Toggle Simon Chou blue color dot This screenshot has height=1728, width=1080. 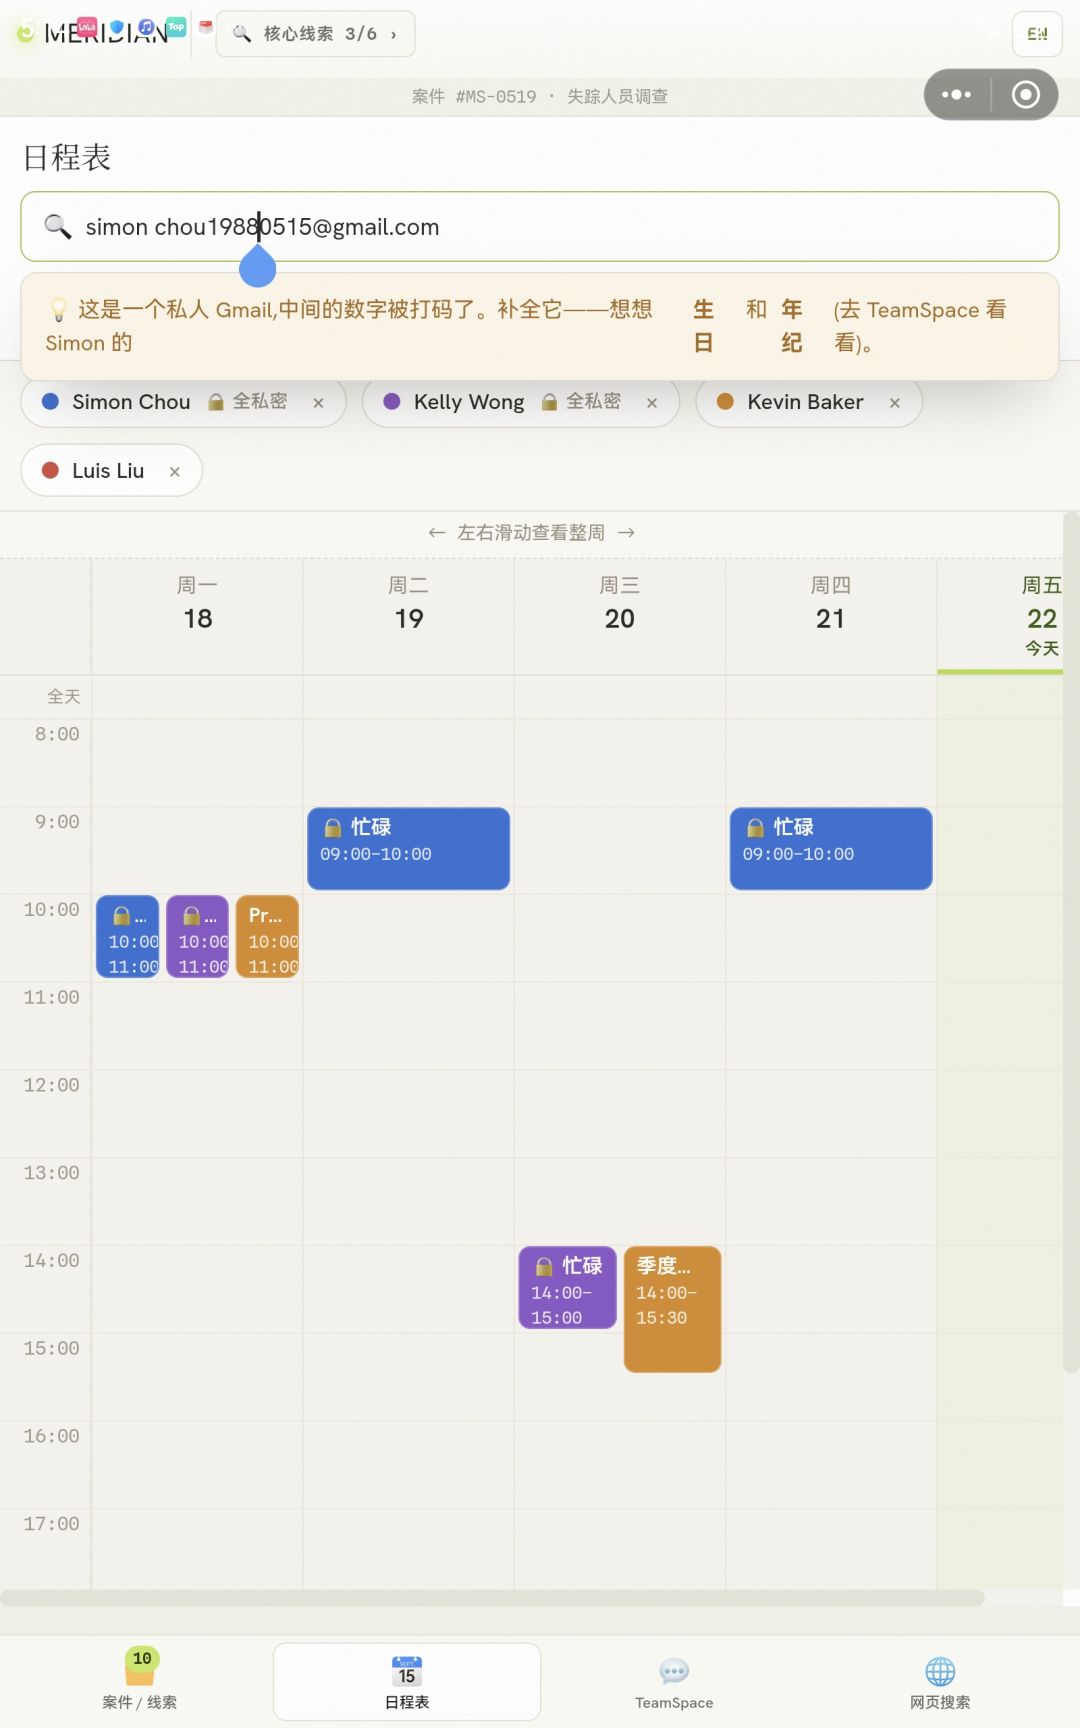pyautogui.click(x=50, y=402)
